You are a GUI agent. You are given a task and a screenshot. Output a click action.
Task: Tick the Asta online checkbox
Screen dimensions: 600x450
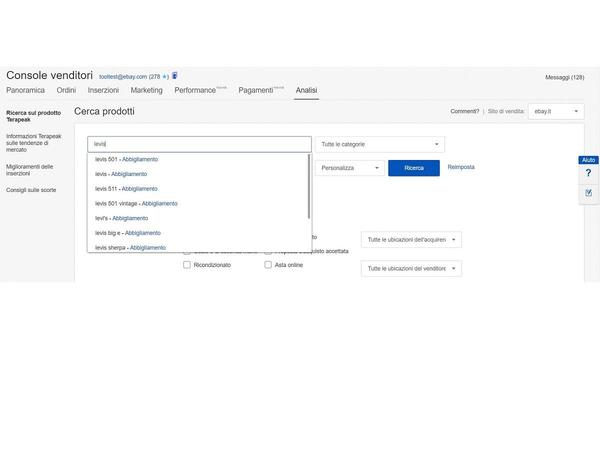[x=268, y=265]
